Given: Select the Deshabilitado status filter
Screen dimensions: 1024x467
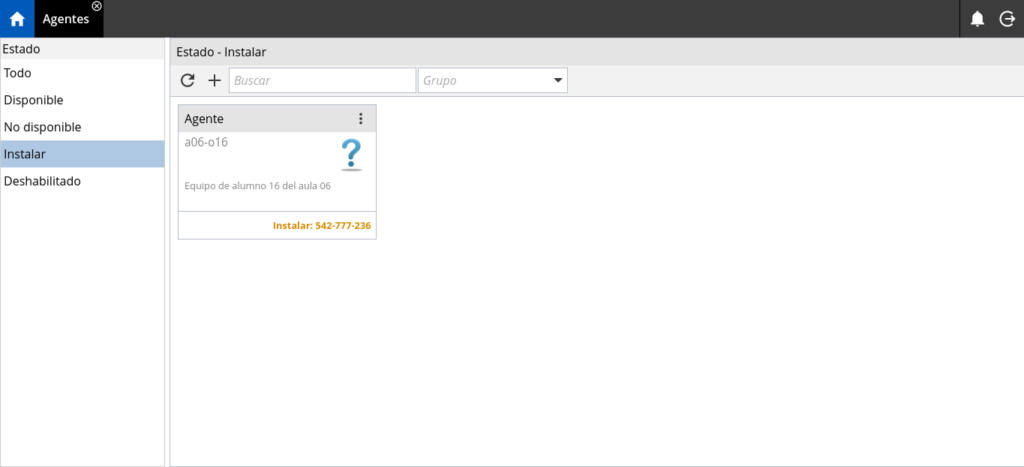Looking at the screenshot, I should click(82, 181).
